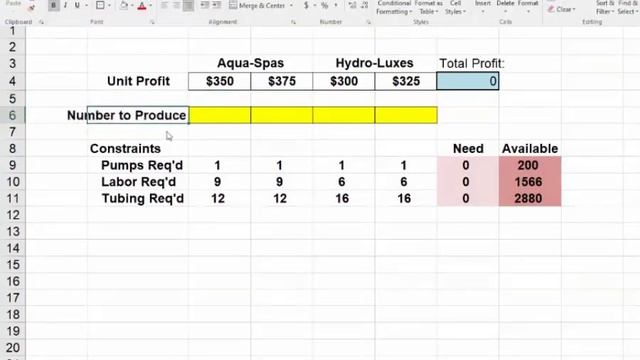Image resolution: width=640 pixels, height=360 pixels.
Task: Click the Decrease Decimal icon
Action: point(364,5)
